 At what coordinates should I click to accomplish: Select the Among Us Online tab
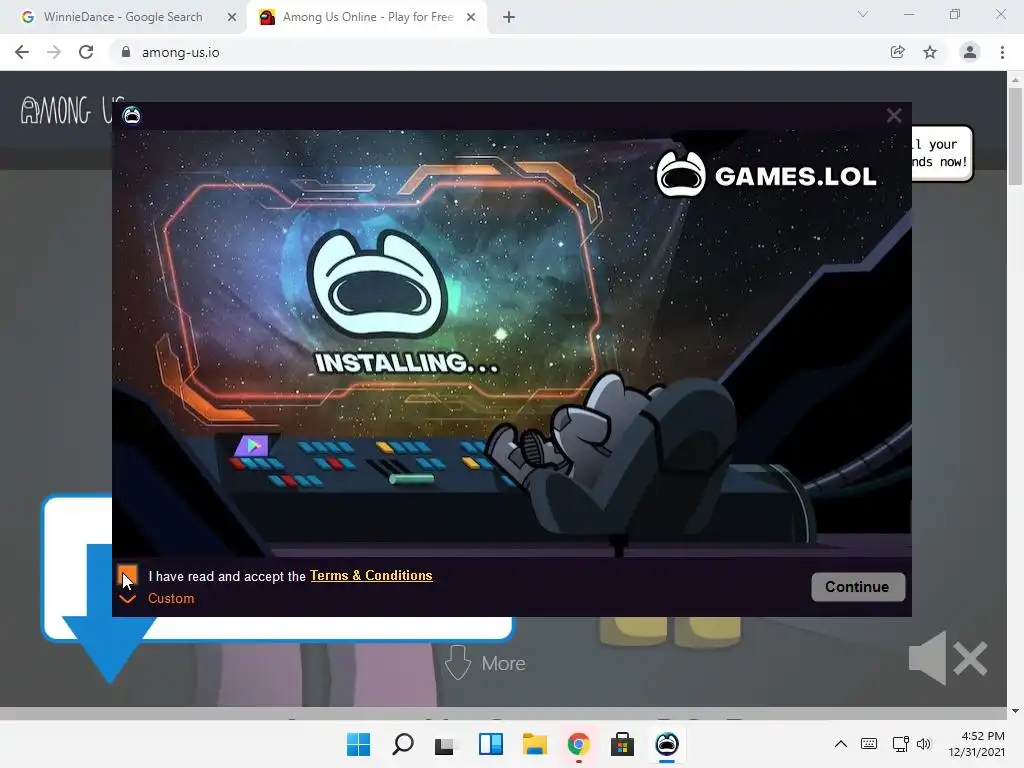click(x=368, y=17)
